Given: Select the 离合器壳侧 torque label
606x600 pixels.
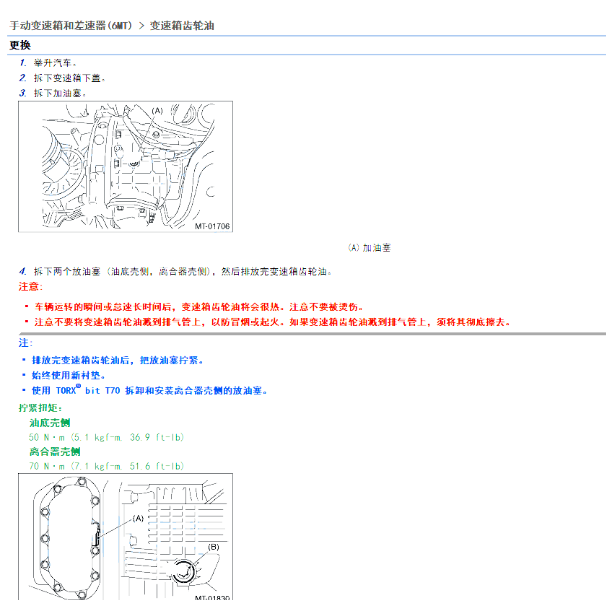Looking at the screenshot, I should 55,452.
